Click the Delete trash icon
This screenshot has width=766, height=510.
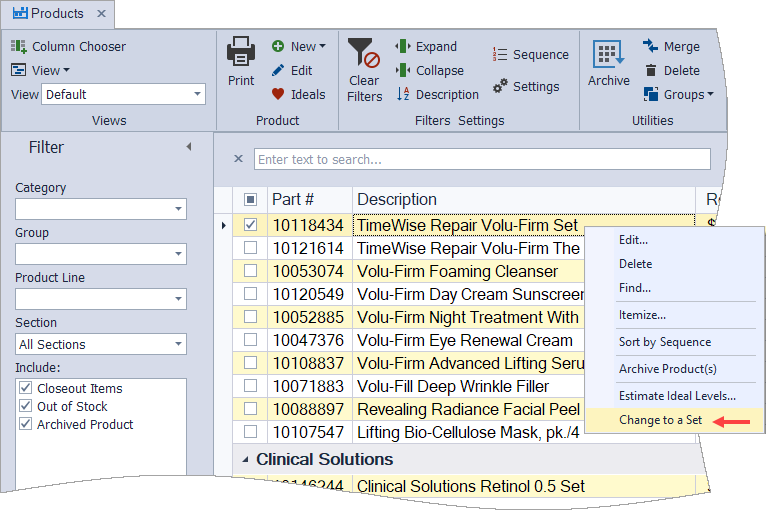point(651,70)
